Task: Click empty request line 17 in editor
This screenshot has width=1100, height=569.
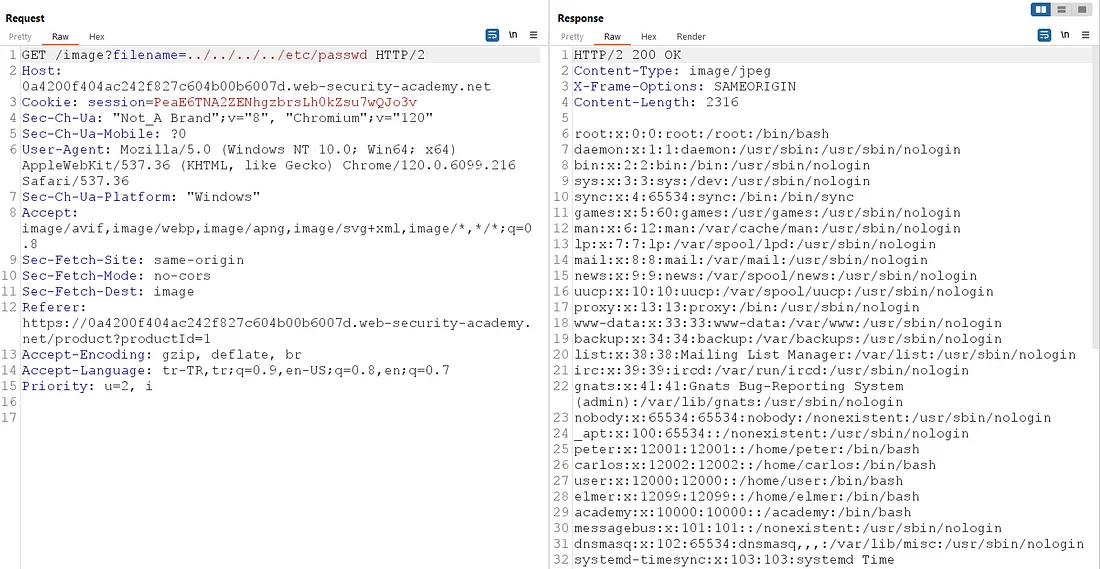Action: (x=281, y=417)
